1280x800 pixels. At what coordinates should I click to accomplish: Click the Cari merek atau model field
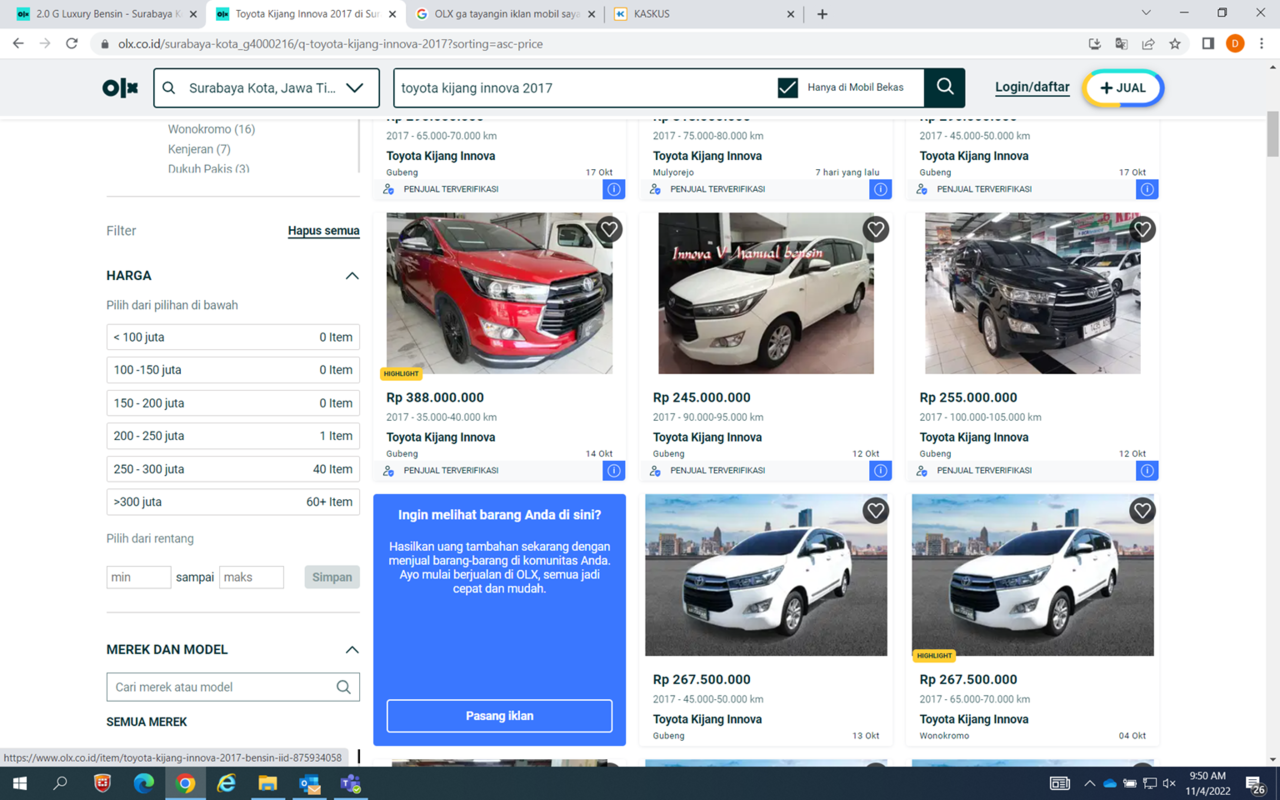pyautogui.click(x=233, y=687)
